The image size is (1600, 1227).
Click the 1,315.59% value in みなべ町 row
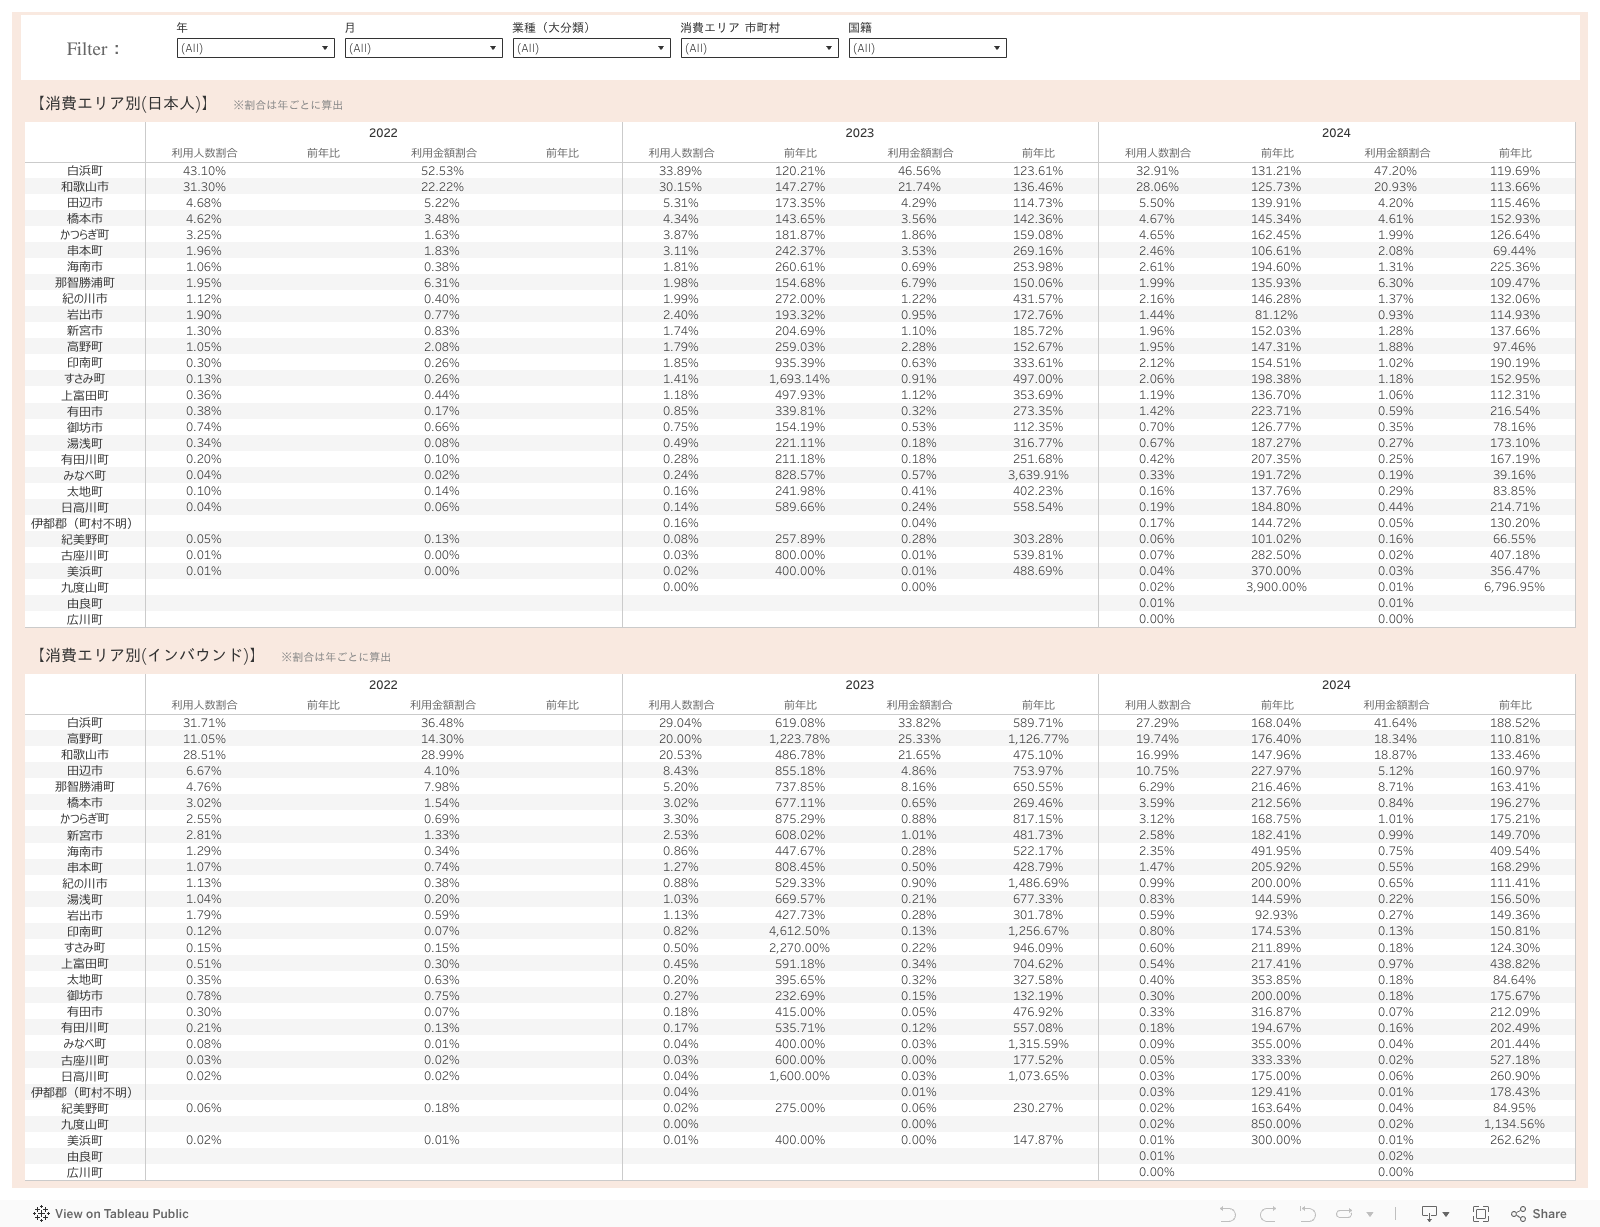point(1038,1044)
